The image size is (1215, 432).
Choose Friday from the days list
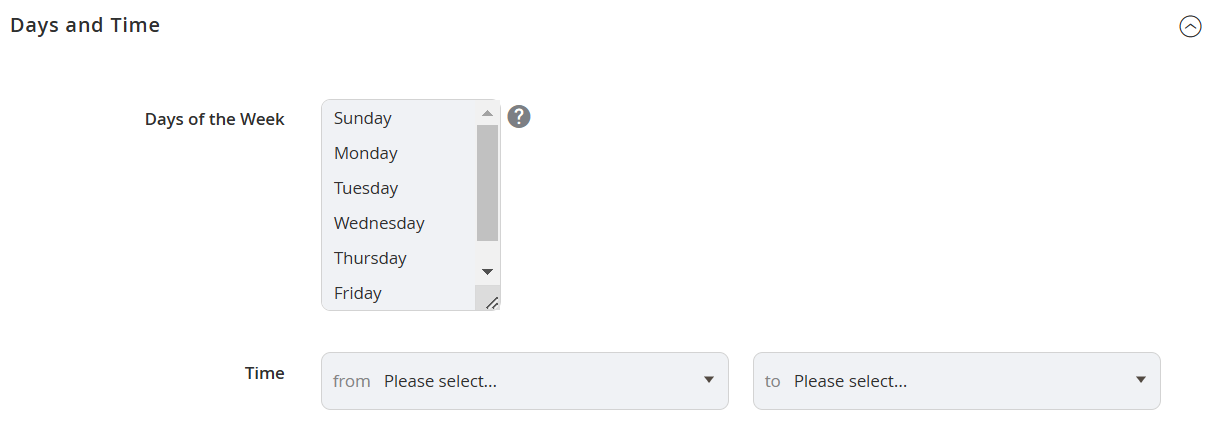click(x=399, y=293)
